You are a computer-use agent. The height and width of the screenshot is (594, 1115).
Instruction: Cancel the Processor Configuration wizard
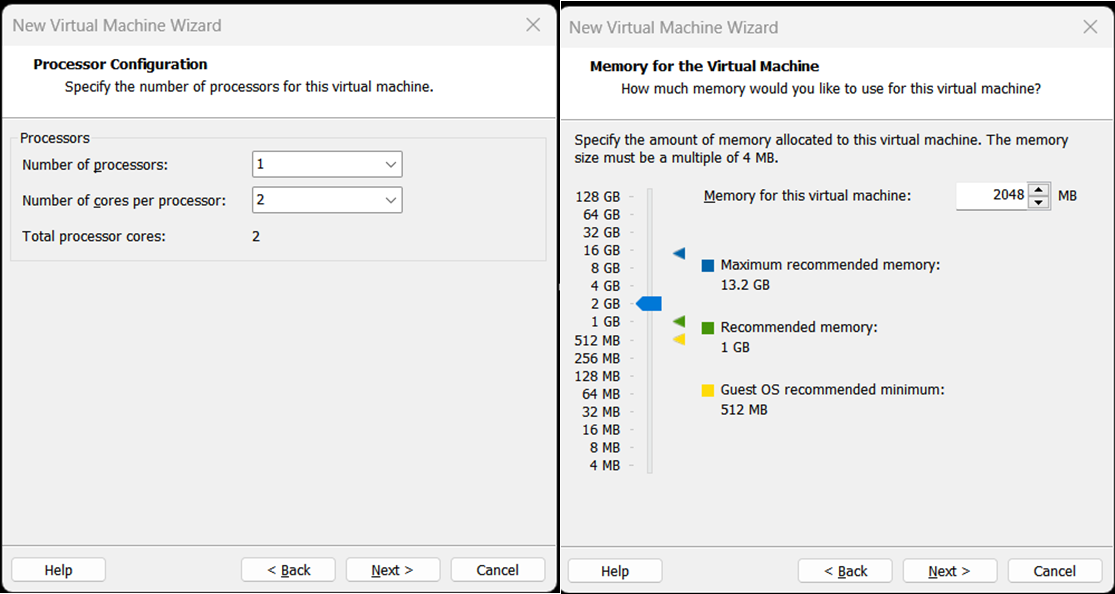click(x=498, y=570)
